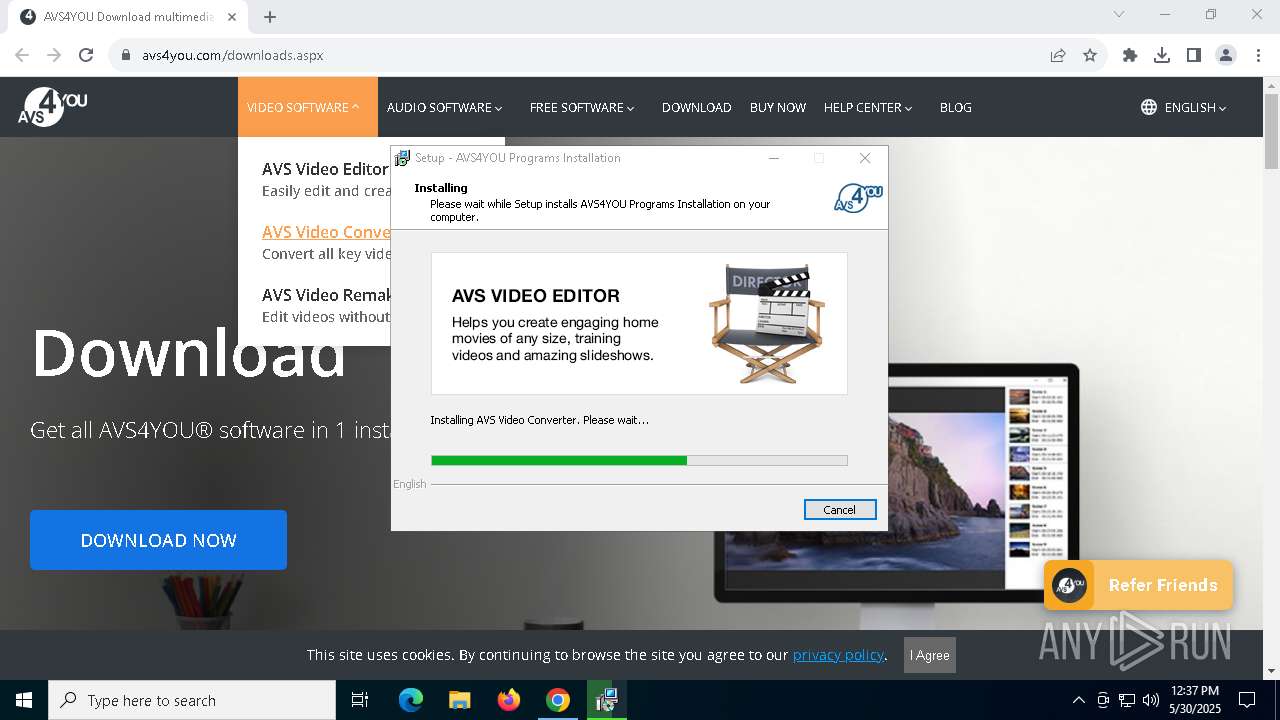Viewport: 1280px width, 720px height.
Task: Expand the FREE SOFTWARE menu
Action: point(582,107)
